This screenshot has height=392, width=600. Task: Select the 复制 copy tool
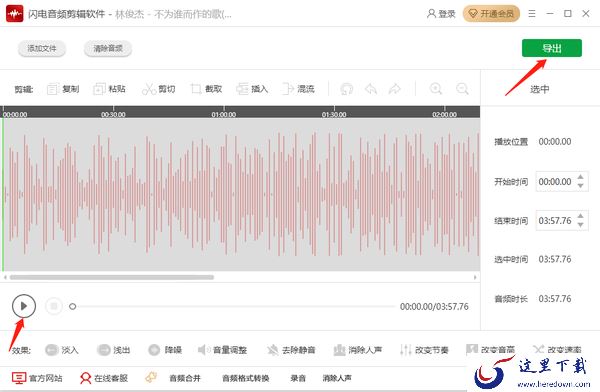click(63, 89)
